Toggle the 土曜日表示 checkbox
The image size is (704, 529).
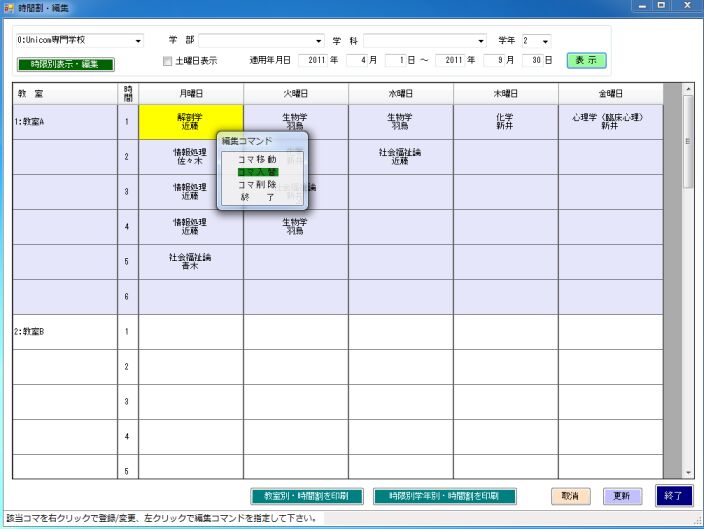click(x=167, y=61)
